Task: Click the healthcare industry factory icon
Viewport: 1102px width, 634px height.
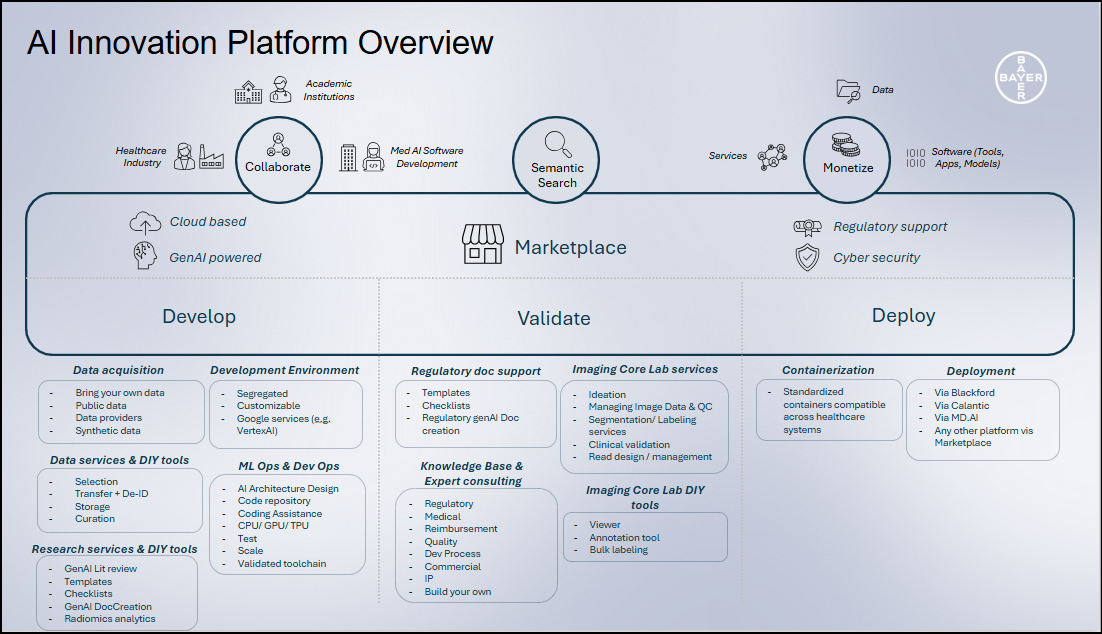Action: pos(211,157)
